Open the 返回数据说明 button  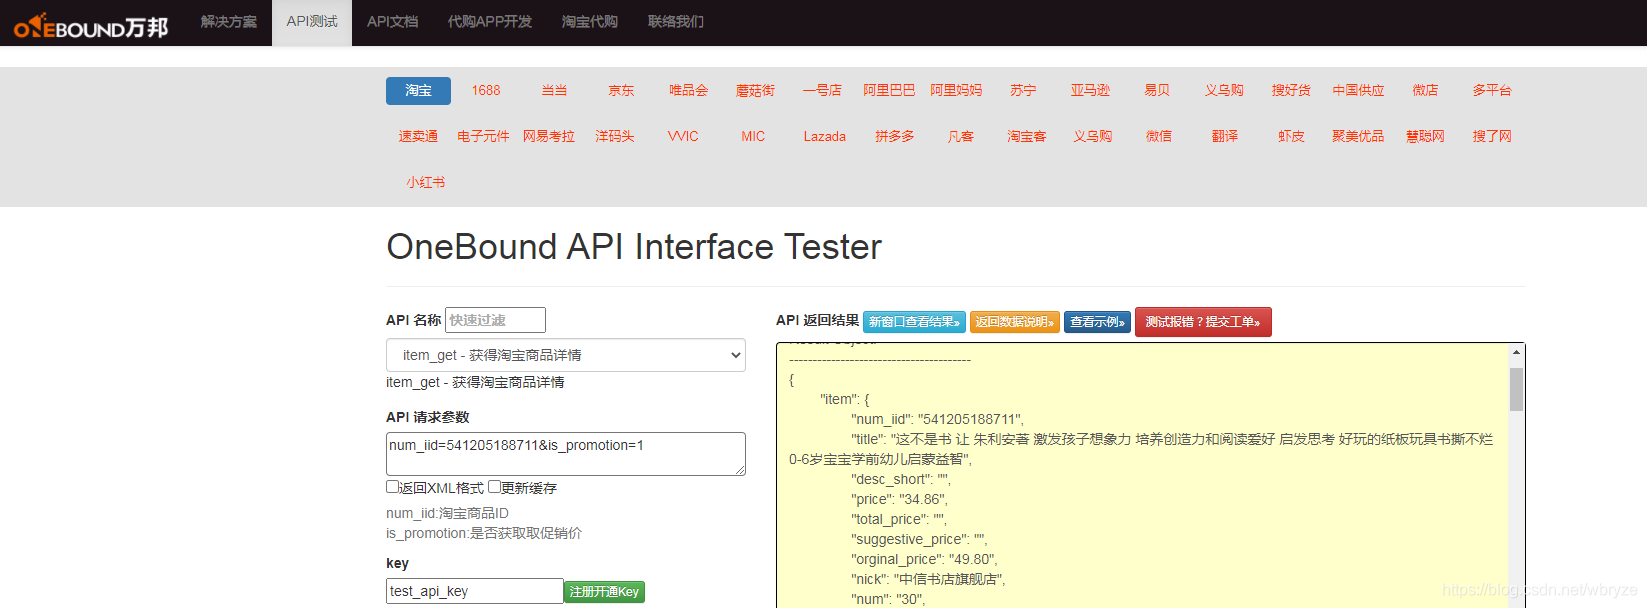1015,322
